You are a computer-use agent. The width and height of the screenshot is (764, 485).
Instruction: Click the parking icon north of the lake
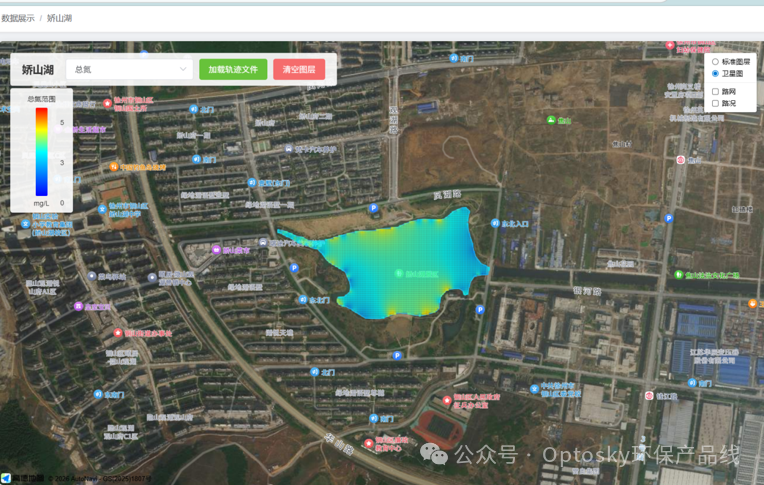point(374,209)
